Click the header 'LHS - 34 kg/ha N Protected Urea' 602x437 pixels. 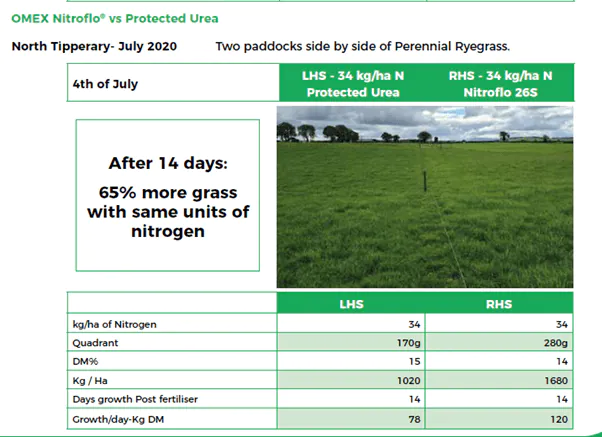coord(353,84)
